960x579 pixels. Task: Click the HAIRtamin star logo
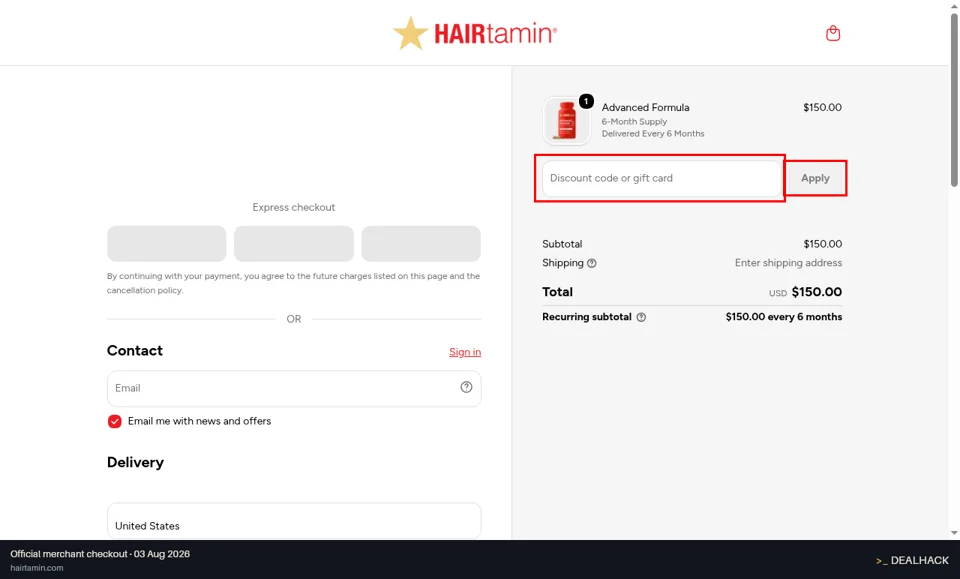(x=475, y=33)
